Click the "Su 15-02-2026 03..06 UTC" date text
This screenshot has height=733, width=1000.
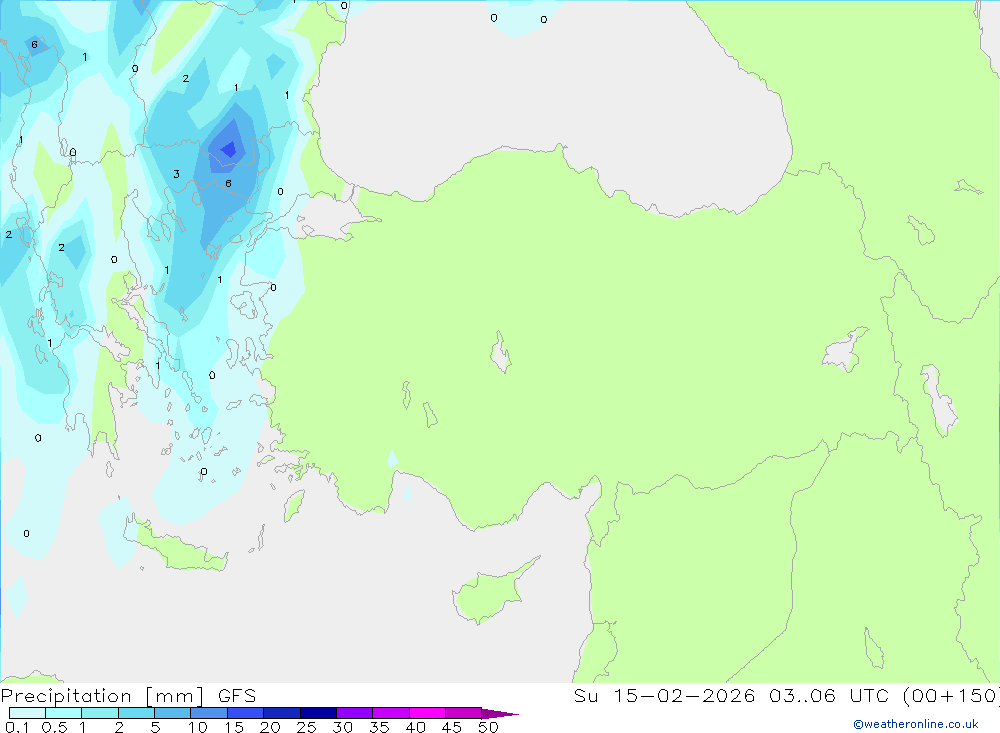pyautogui.click(x=735, y=695)
